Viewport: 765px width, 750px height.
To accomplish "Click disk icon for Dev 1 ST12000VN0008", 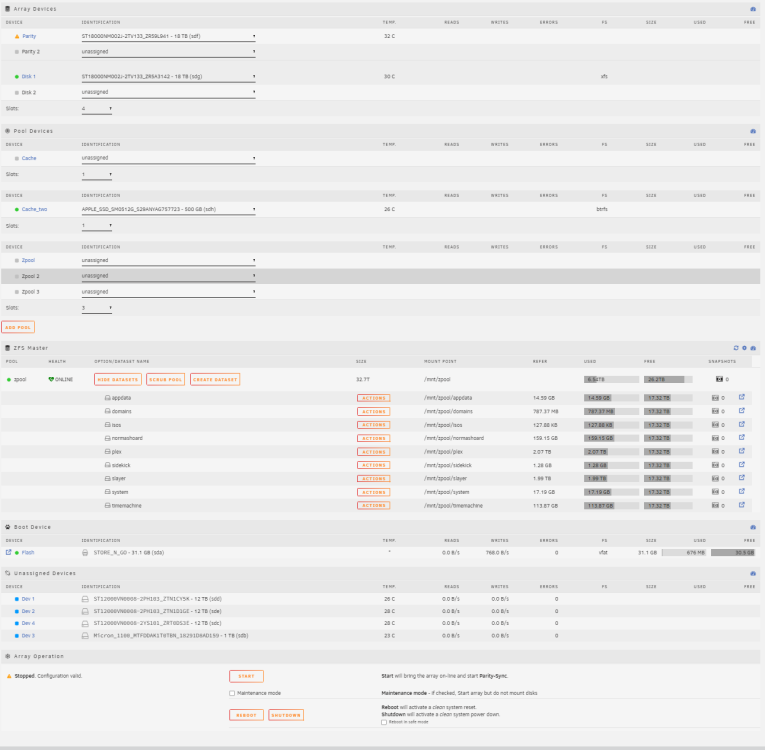I will click(x=85, y=599).
